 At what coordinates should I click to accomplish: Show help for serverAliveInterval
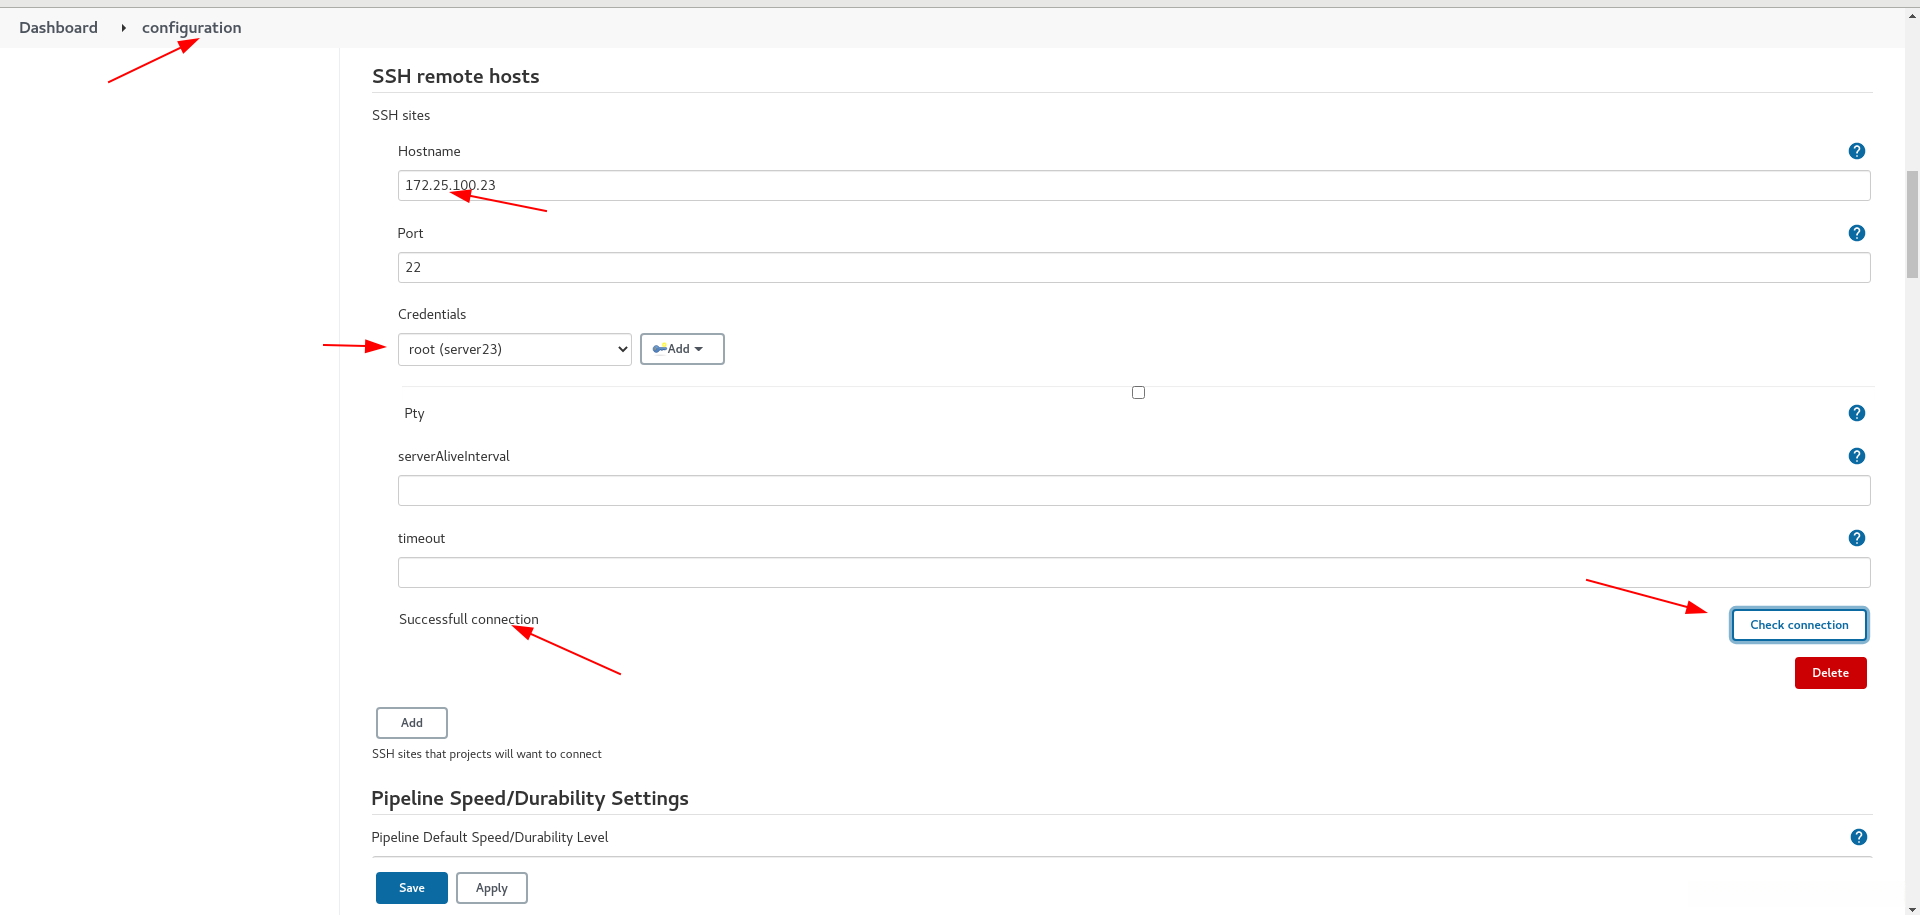point(1856,456)
